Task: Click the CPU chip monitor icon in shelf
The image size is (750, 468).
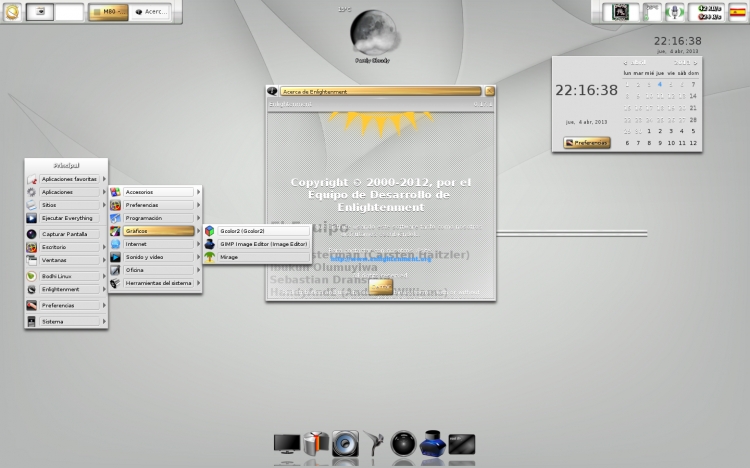Action: point(620,12)
